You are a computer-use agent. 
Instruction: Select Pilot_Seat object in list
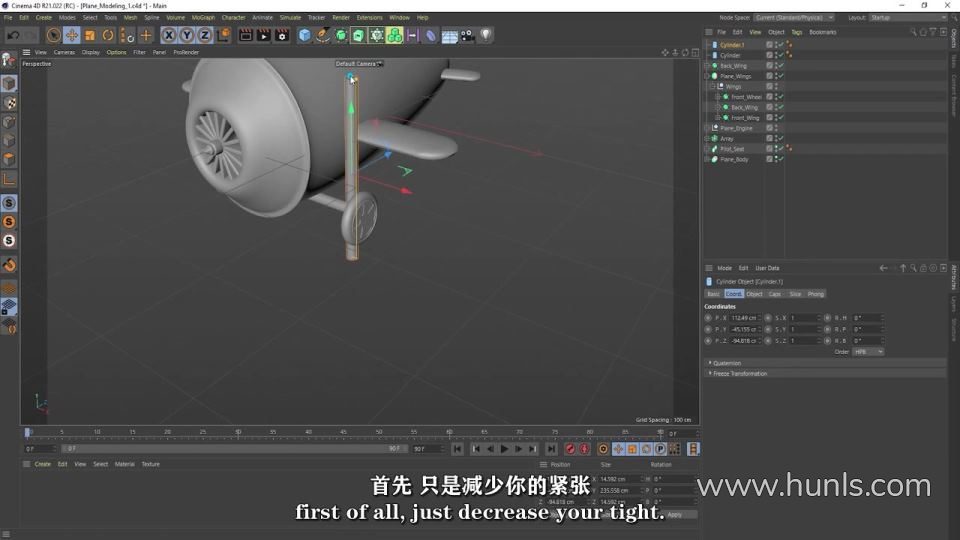(732, 149)
